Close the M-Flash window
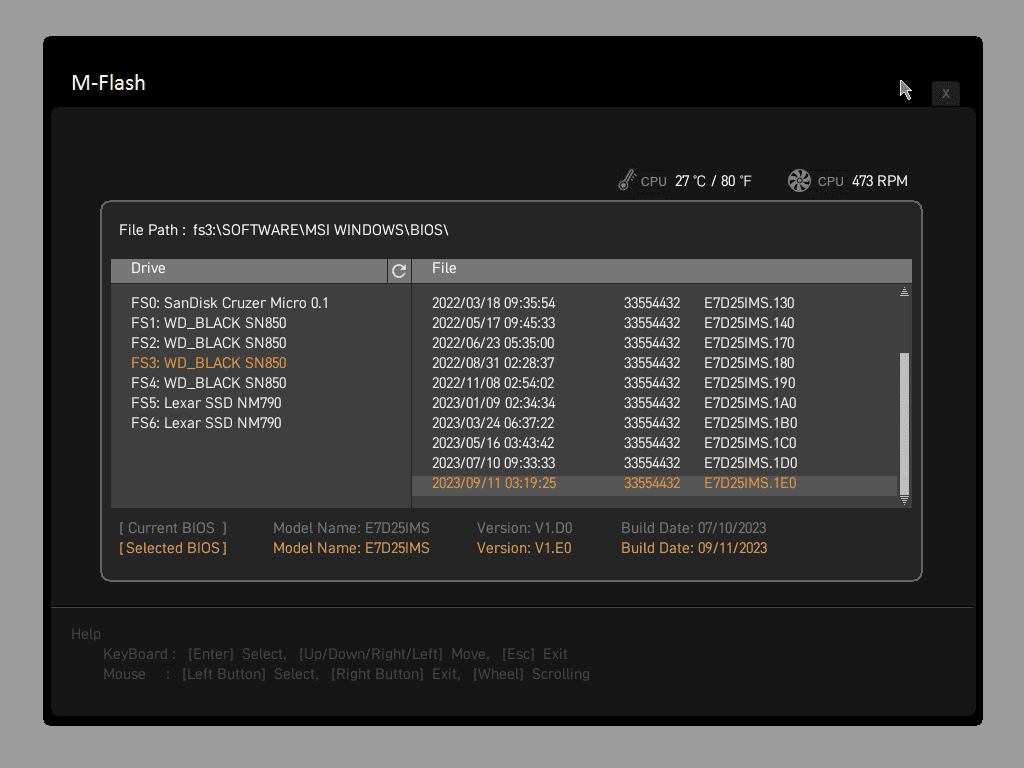This screenshot has width=1024, height=768. (945, 93)
